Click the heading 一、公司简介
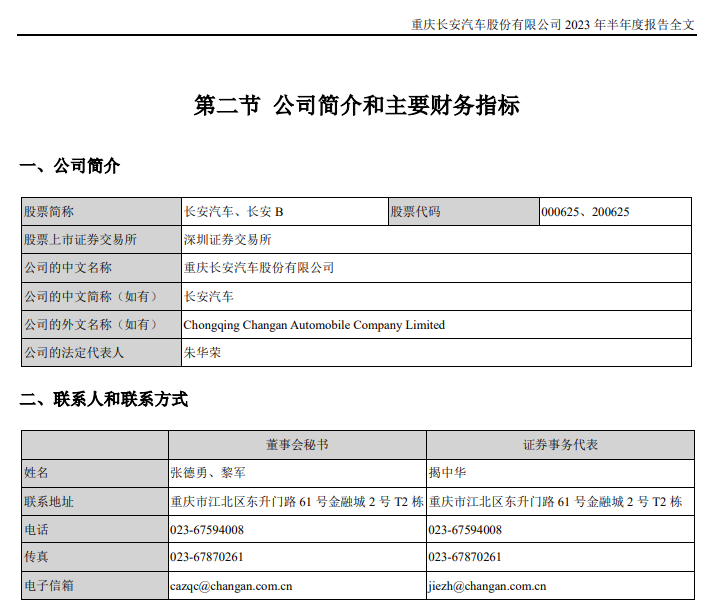The height and width of the screenshot is (613, 709). (x=70, y=166)
